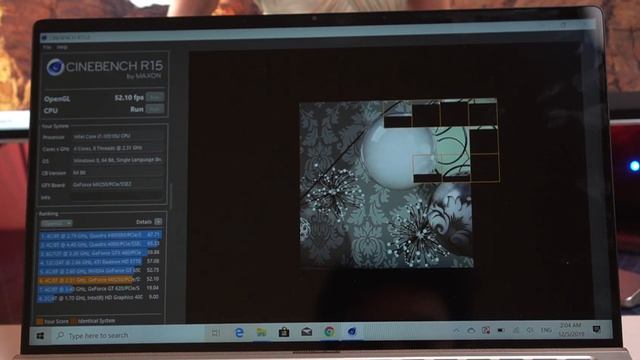Screen dimensions: 640x360
Task: Click the GFX Board field value
Action: pos(118,184)
